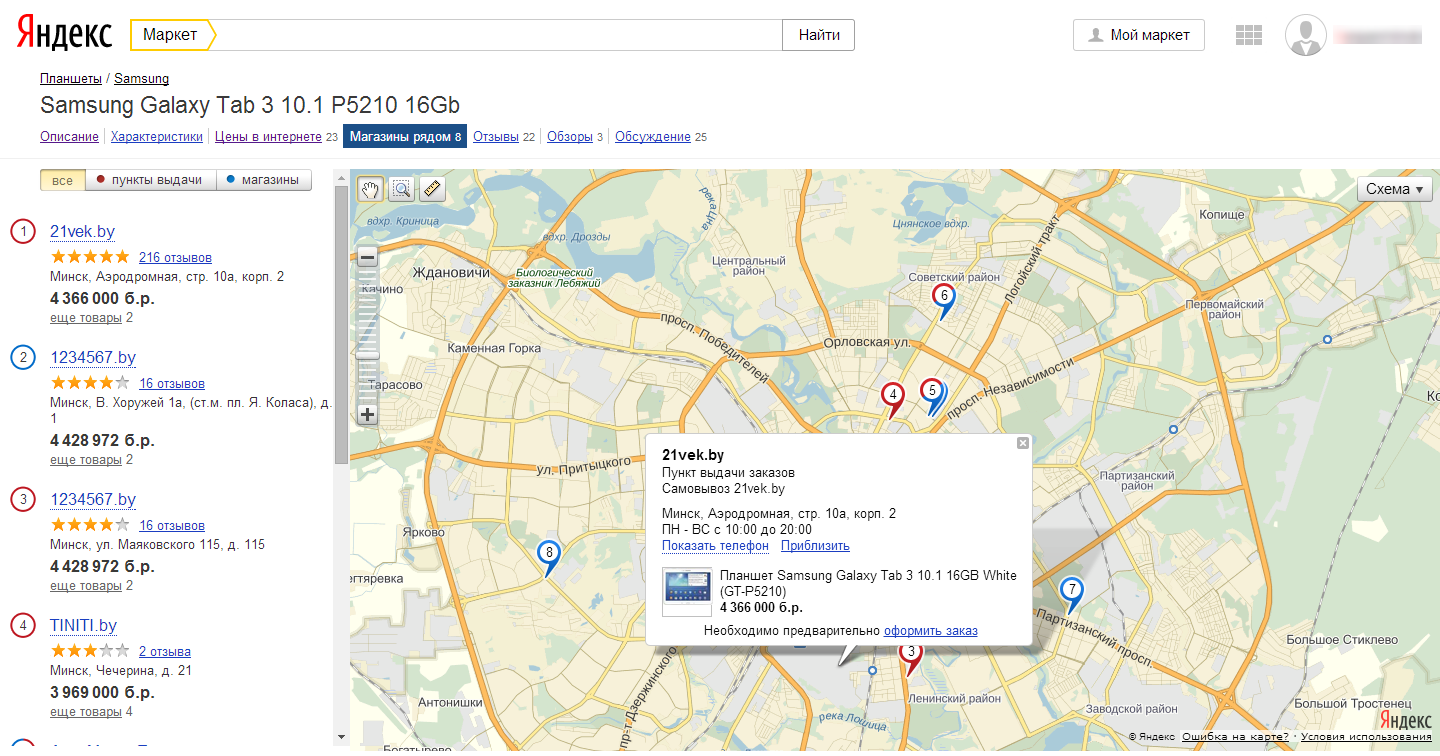Click price «3 969 000 б.р.»

click(102, 692)
